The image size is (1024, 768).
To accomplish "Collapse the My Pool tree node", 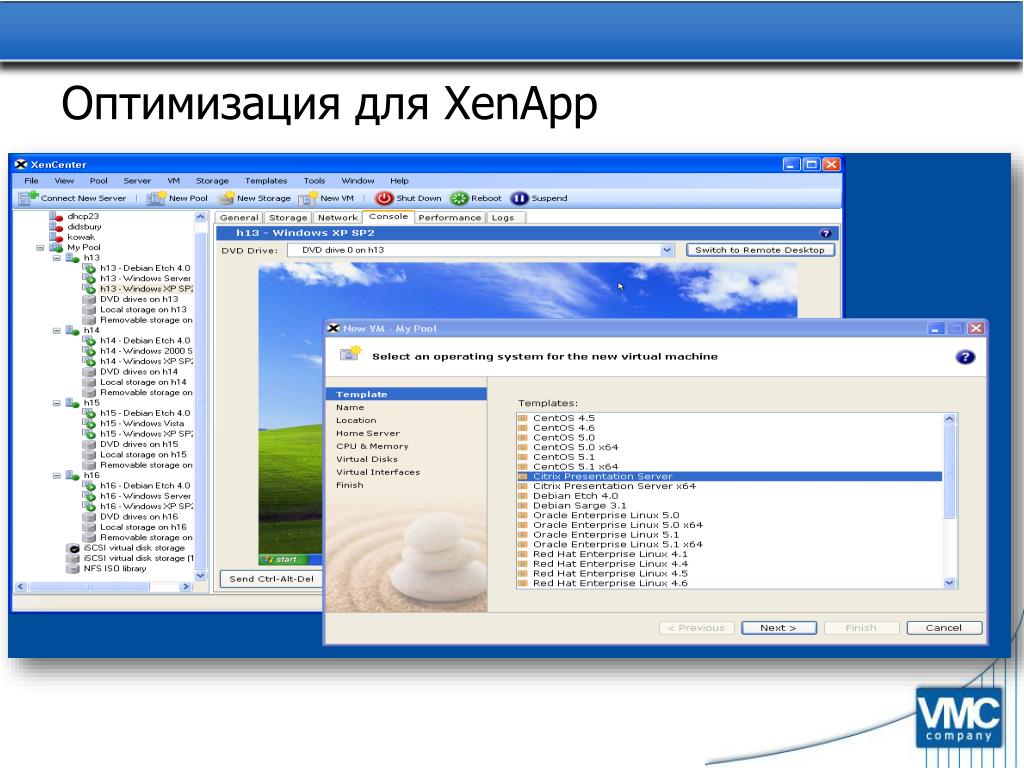I will tap(40, 248).
